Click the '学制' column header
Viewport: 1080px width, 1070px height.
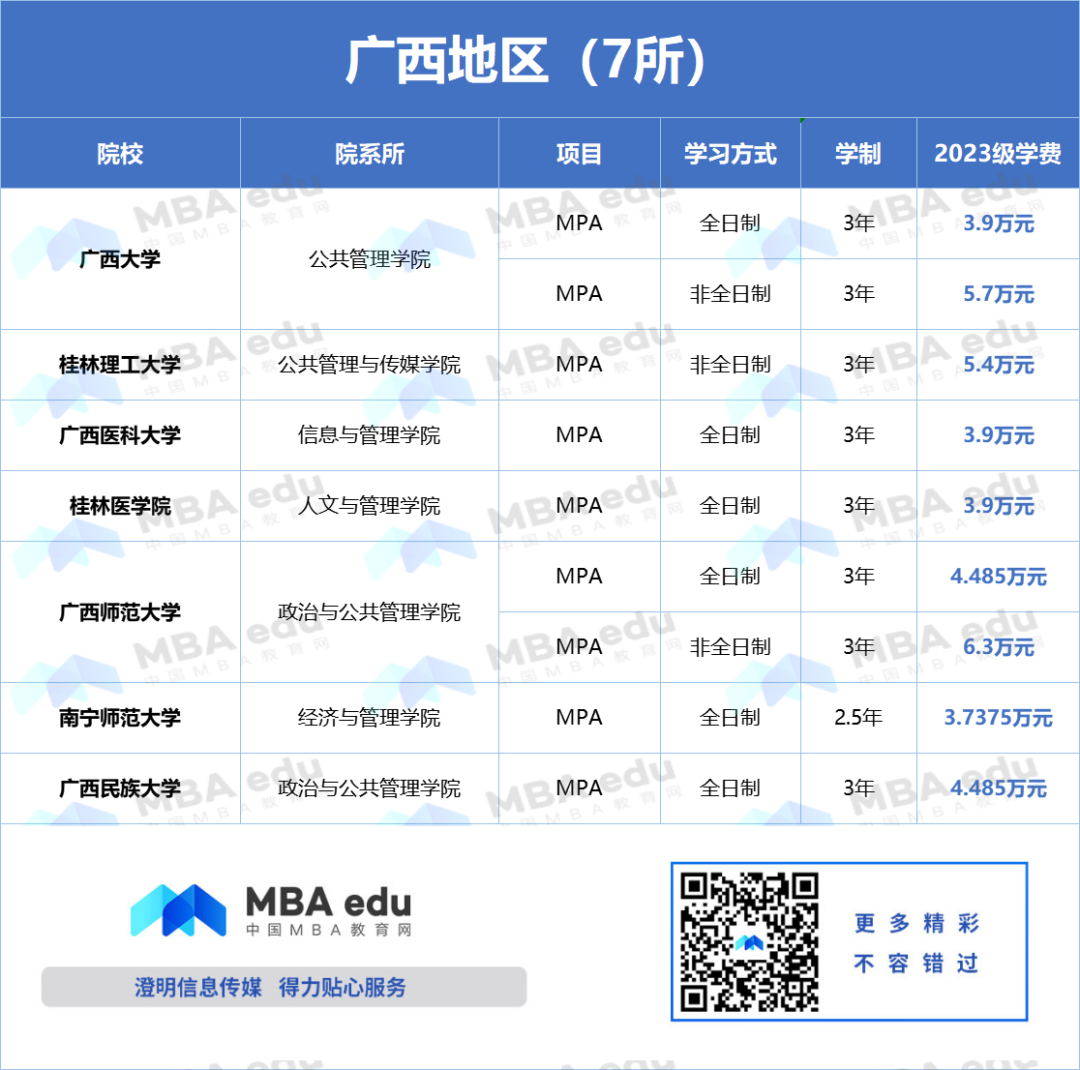[x=858, y=154]
